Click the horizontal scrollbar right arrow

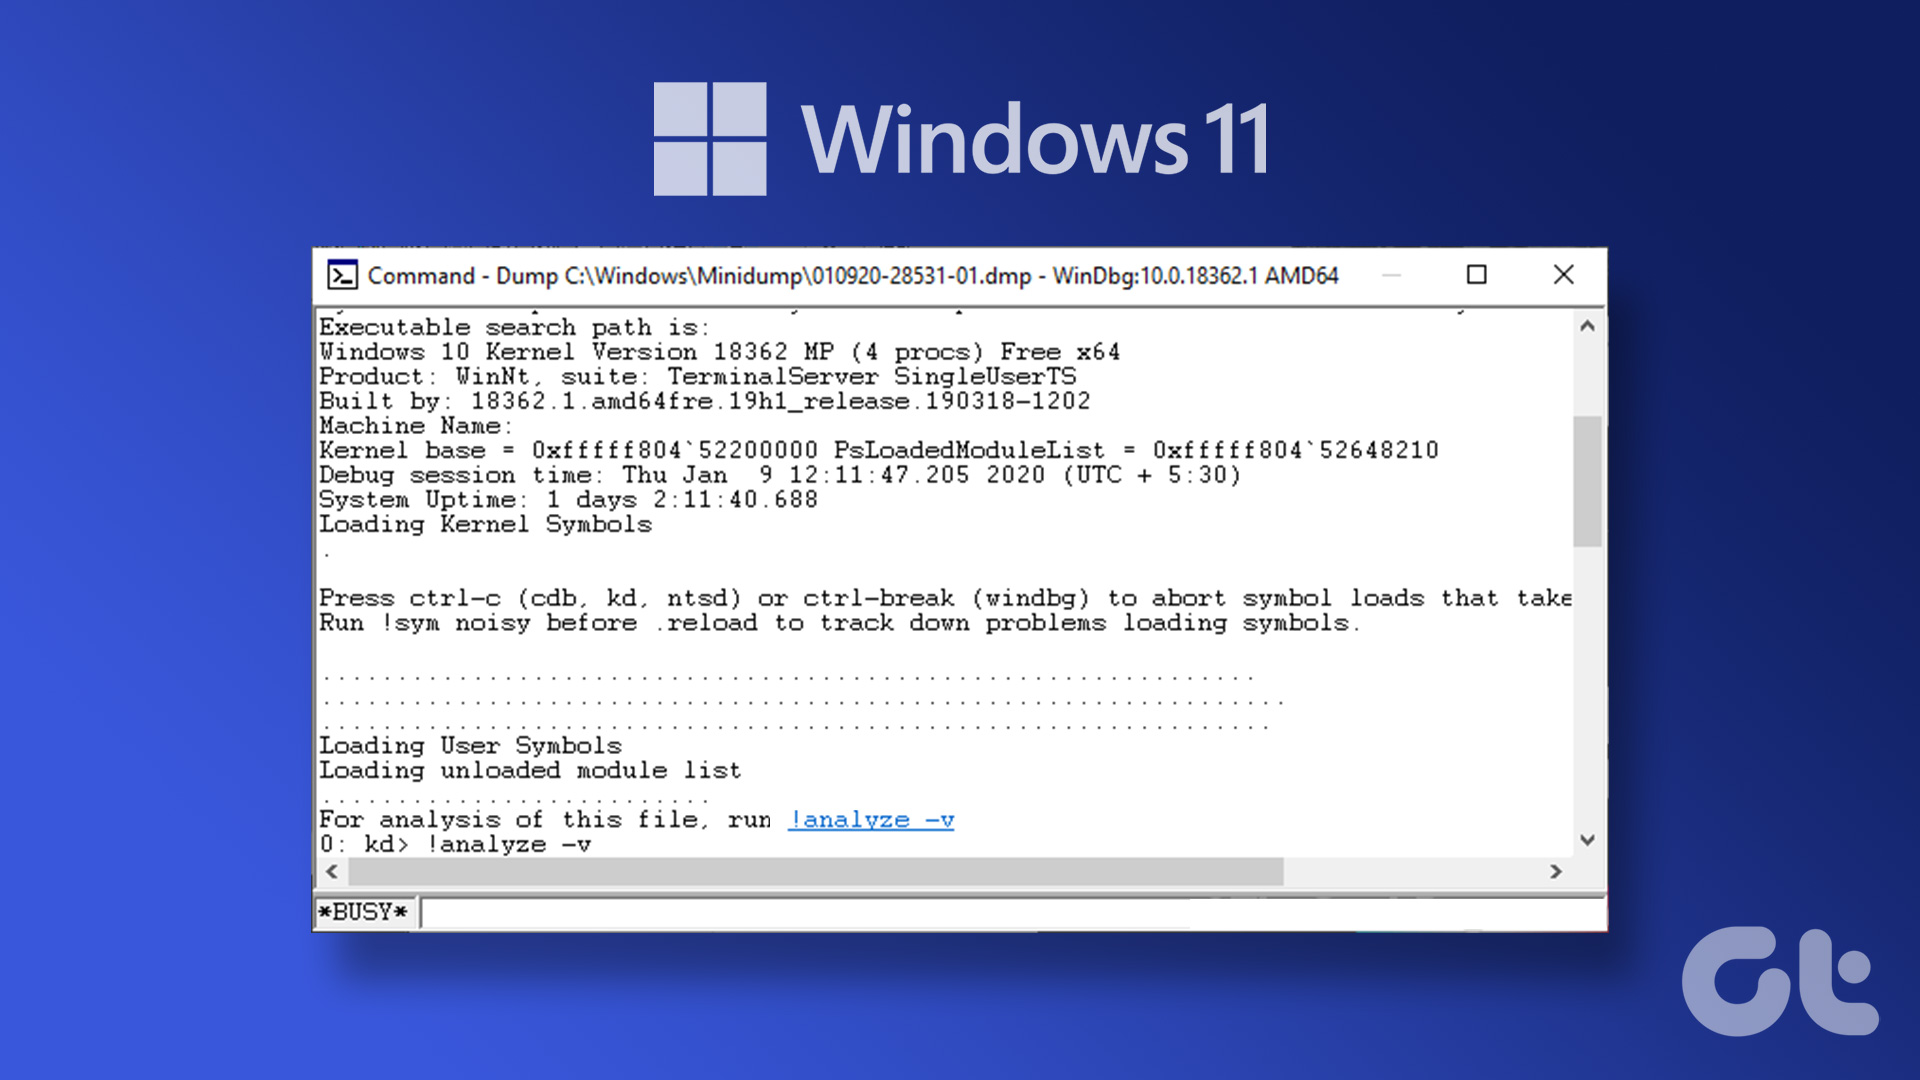[1555, 870]
